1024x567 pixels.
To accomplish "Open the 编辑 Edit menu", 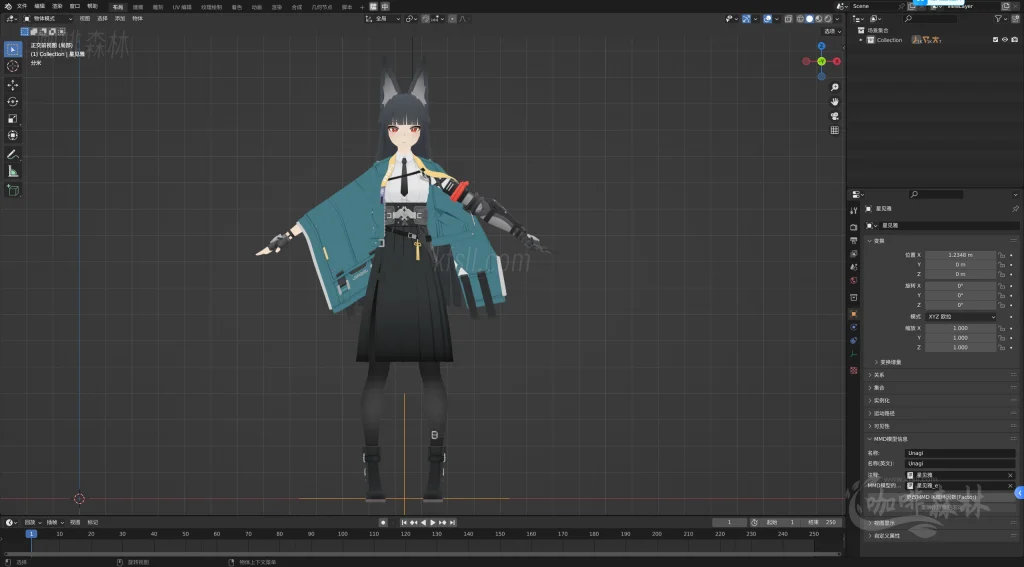I will tap(40, 7).
